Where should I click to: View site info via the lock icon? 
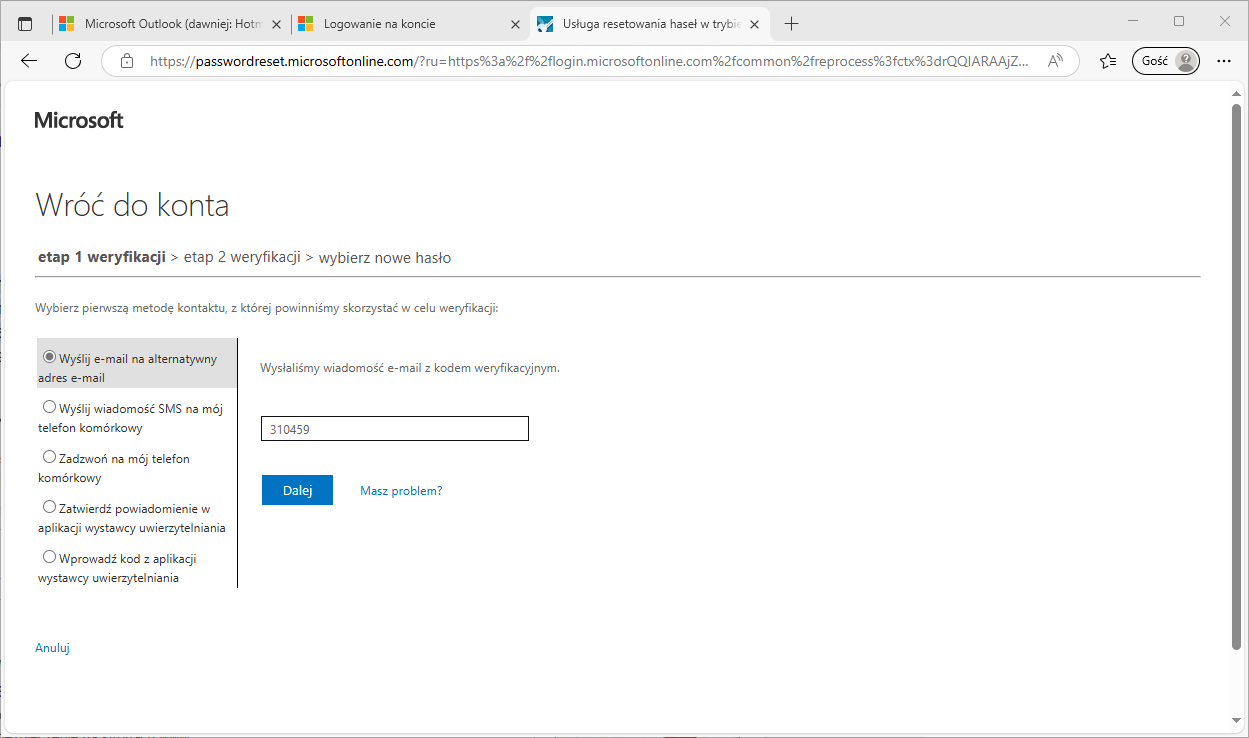pyautogui.click(x=127, y=61)
